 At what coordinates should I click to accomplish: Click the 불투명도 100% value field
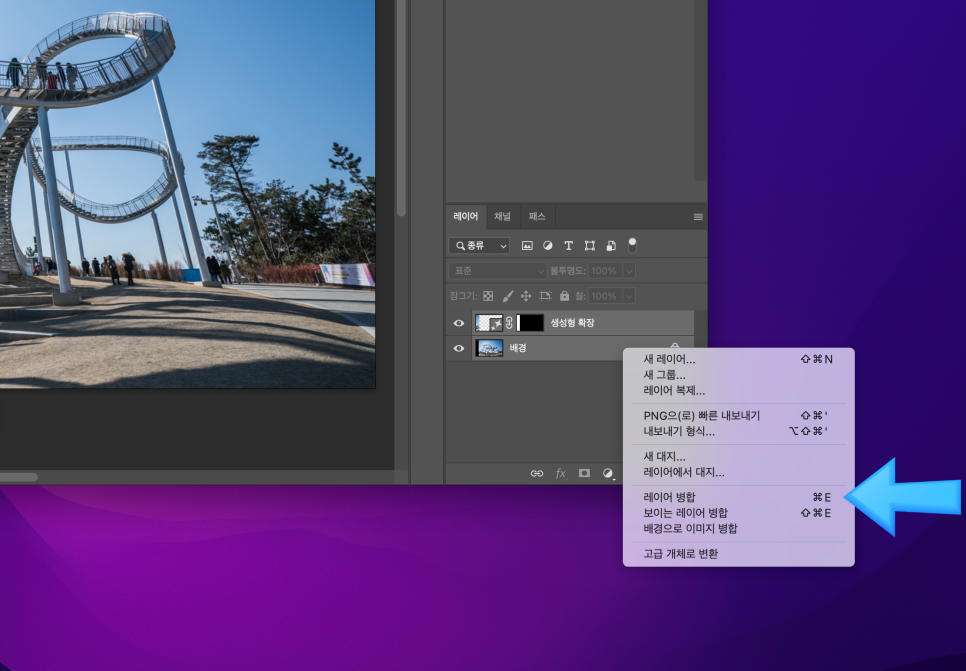(605, 270)
